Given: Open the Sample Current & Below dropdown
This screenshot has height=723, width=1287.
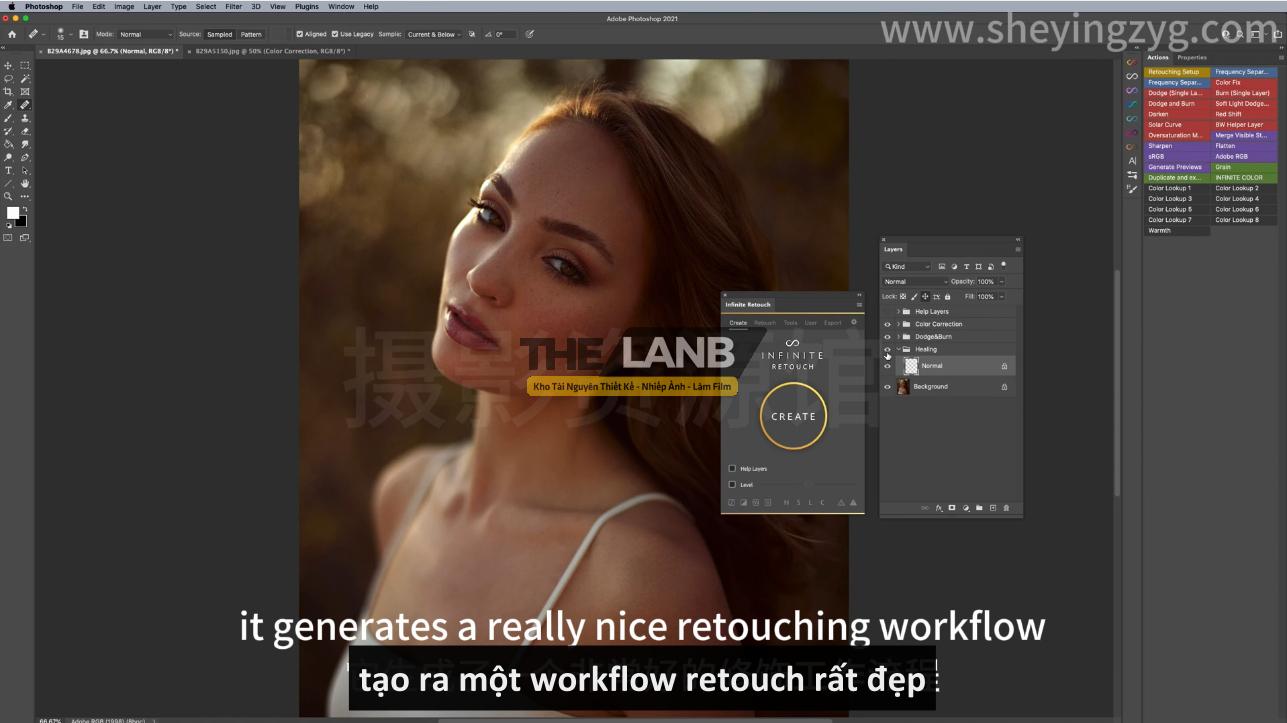Looking at the screenshot, I should 434,34.
